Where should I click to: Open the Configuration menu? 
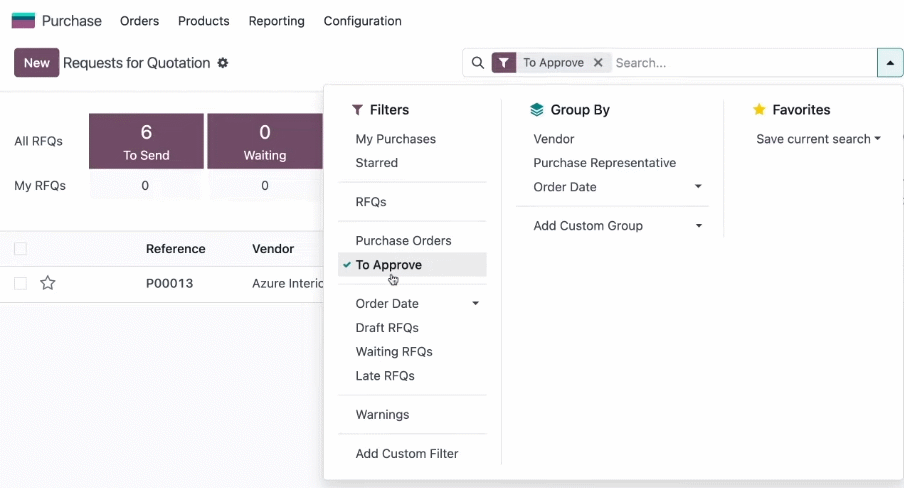coord(363,21)
